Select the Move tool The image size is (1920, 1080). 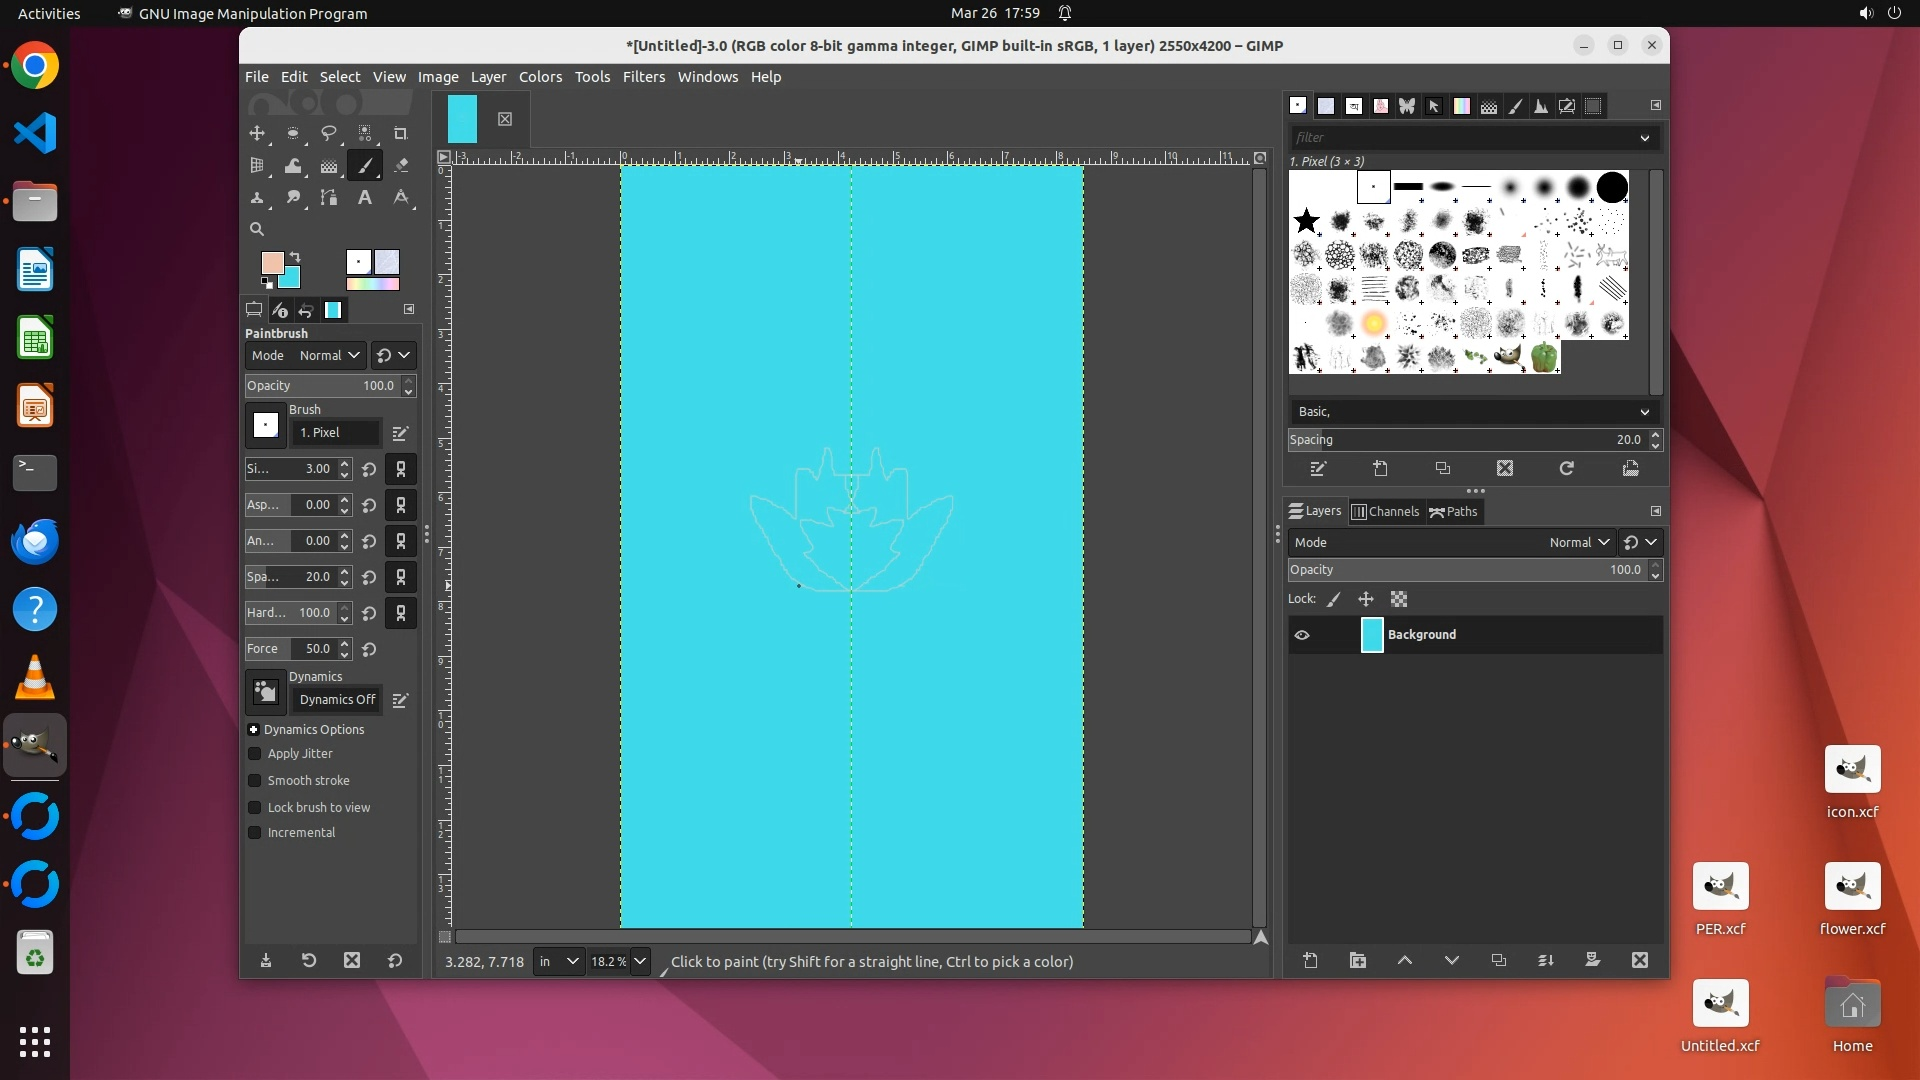(x=257, y=133)
